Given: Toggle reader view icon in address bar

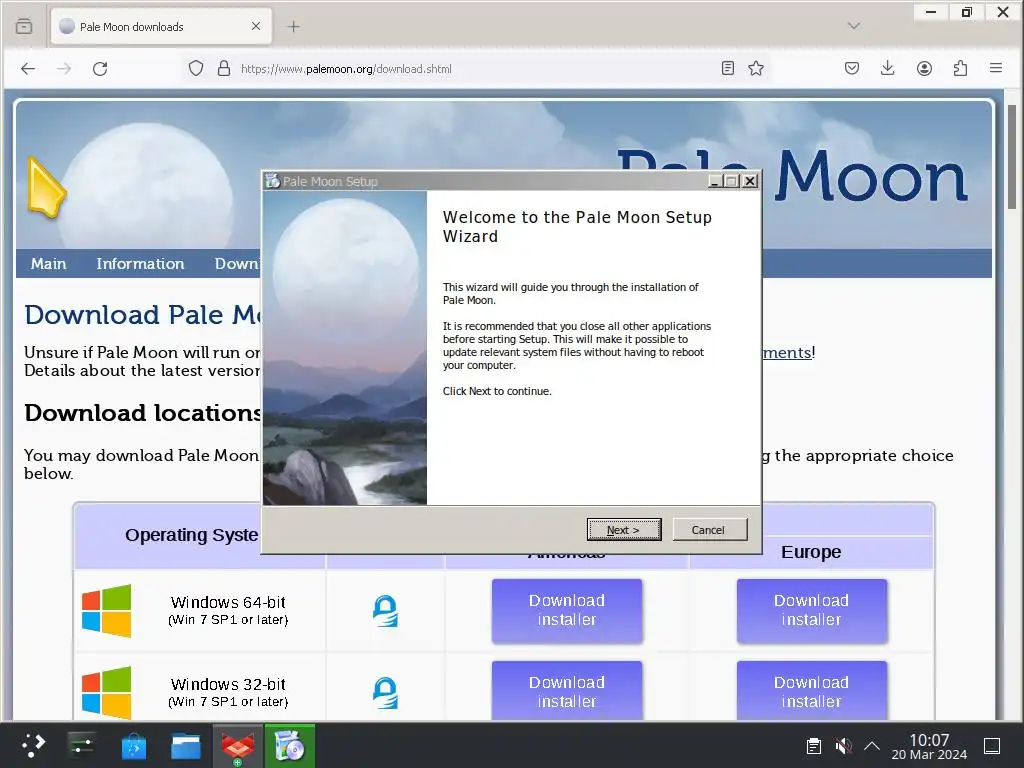Looking at the screenshot, I should click(728, 69).
